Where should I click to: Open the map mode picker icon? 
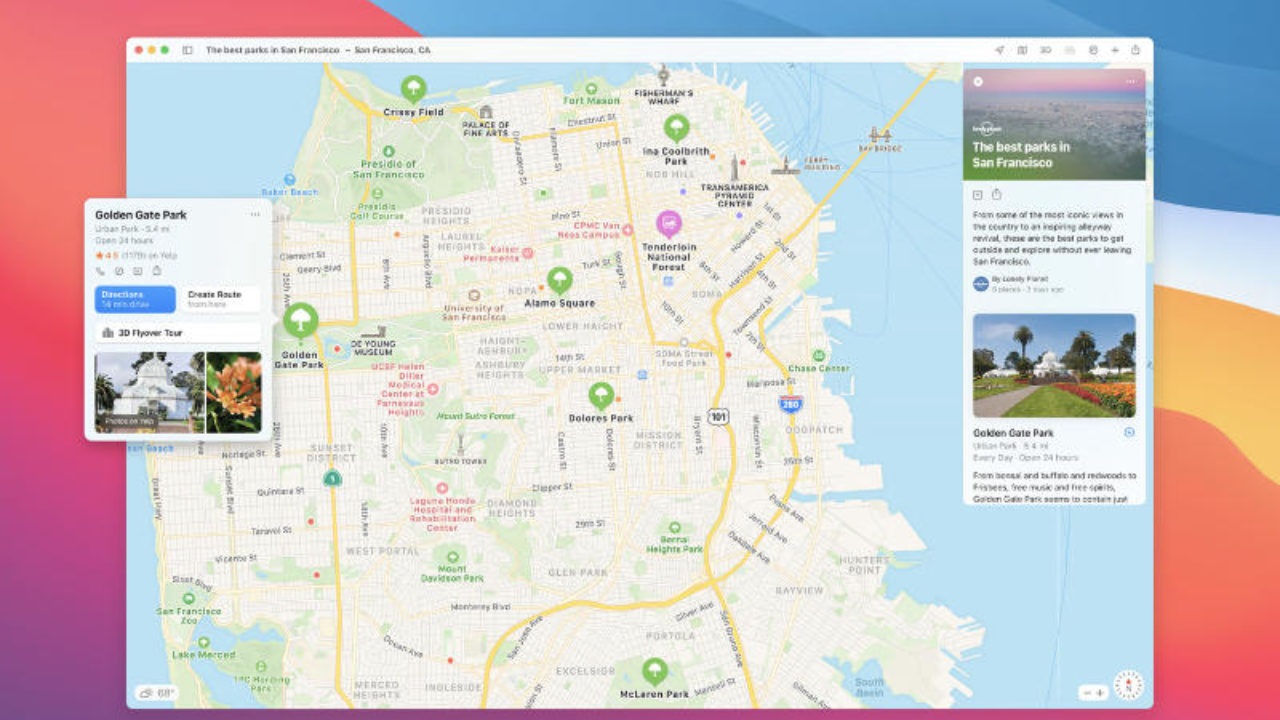[1022, 50]
